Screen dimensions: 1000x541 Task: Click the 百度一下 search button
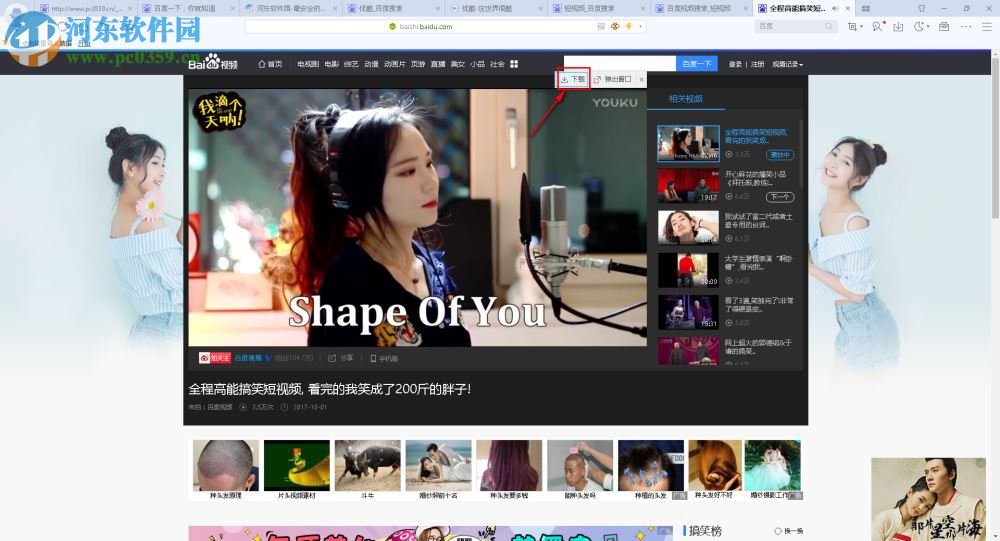pyautogui.click(x=696, y=64)
